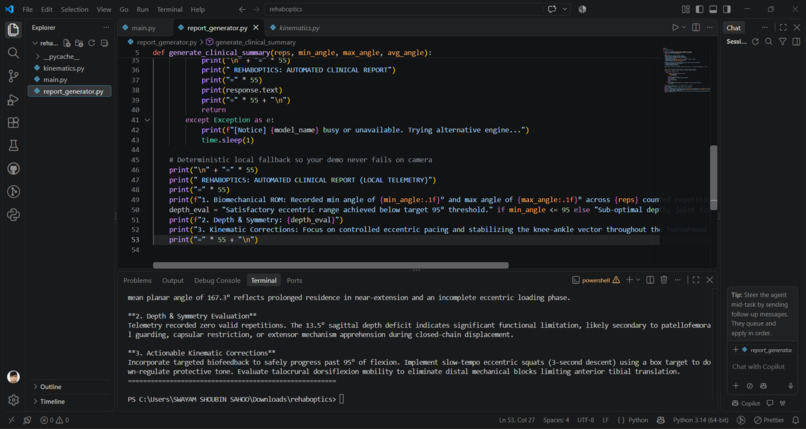Screen dimensions: 806x429
Task: Switch to the Debug Console tab
Action: tap(217, 281)
